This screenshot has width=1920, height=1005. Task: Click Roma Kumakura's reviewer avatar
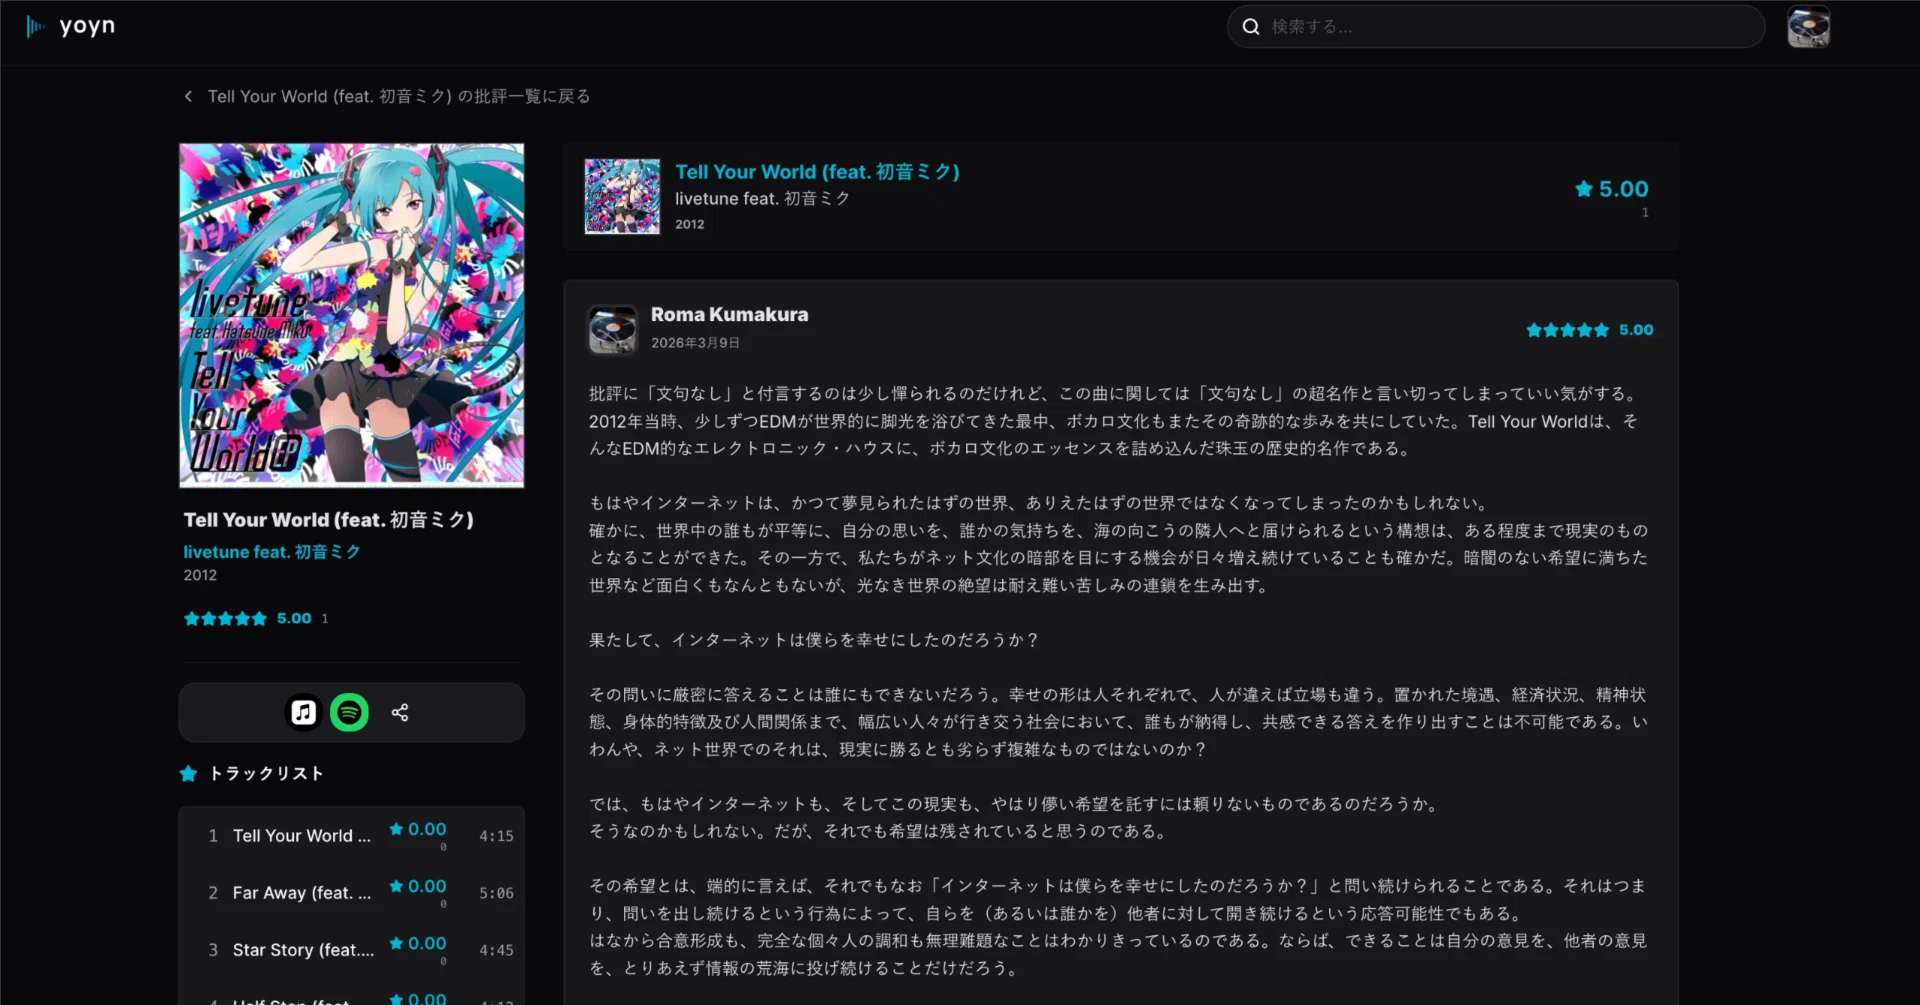(x=612, y=329)
